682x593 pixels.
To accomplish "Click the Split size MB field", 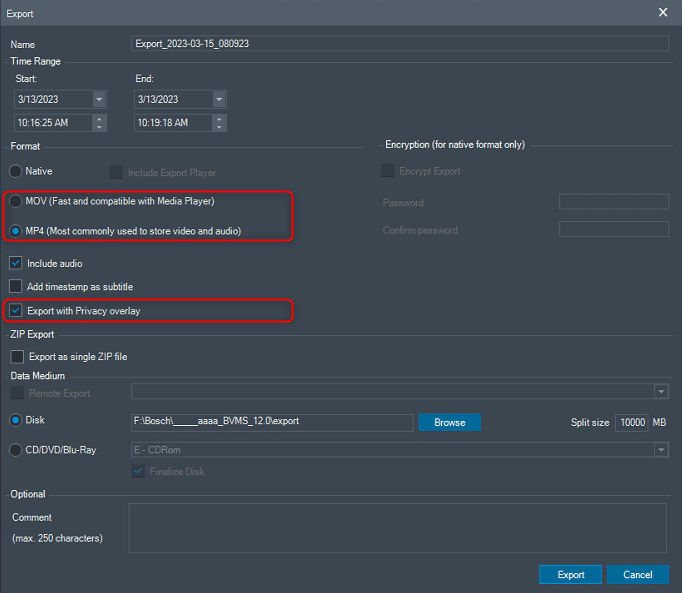I will (631, 422).
